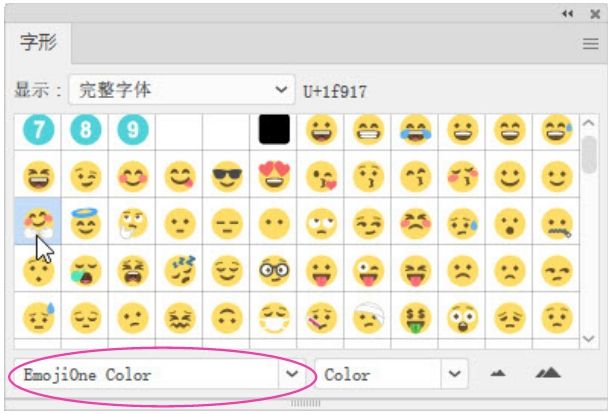
Task: Pick the winking tongue-out emoji
Action: (x=368, y=270)
